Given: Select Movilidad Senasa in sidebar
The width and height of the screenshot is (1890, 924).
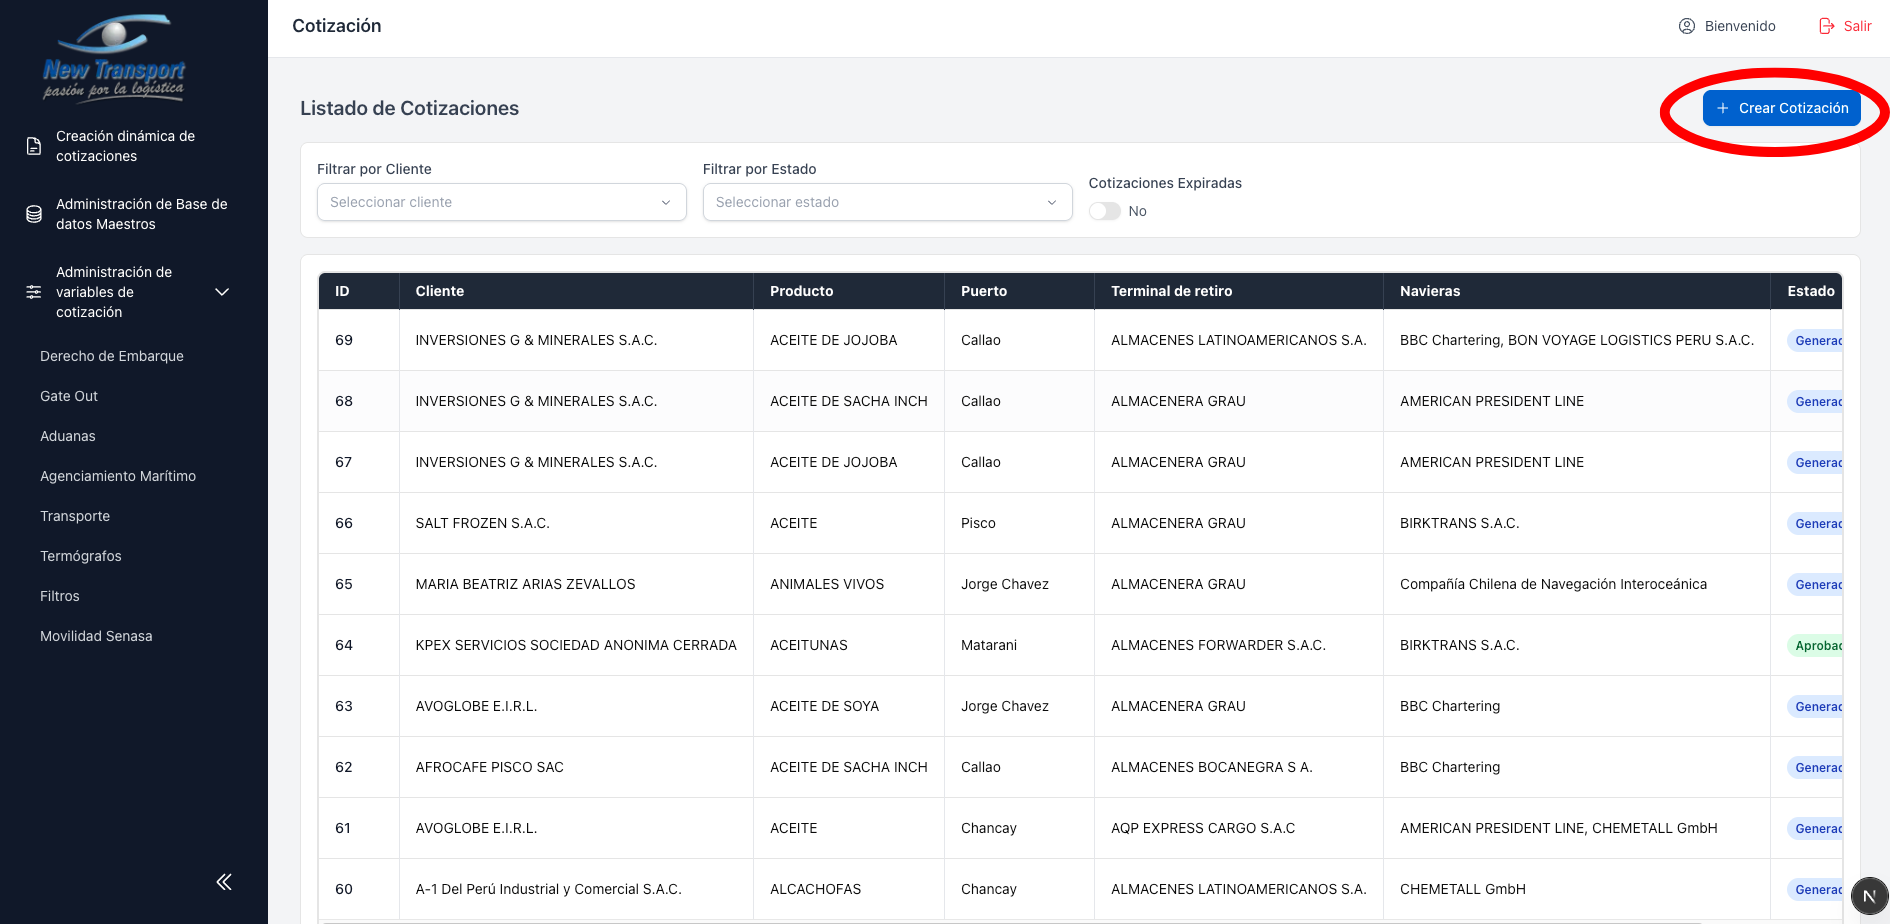Looking at the screenshot, I should pos(96,636).
